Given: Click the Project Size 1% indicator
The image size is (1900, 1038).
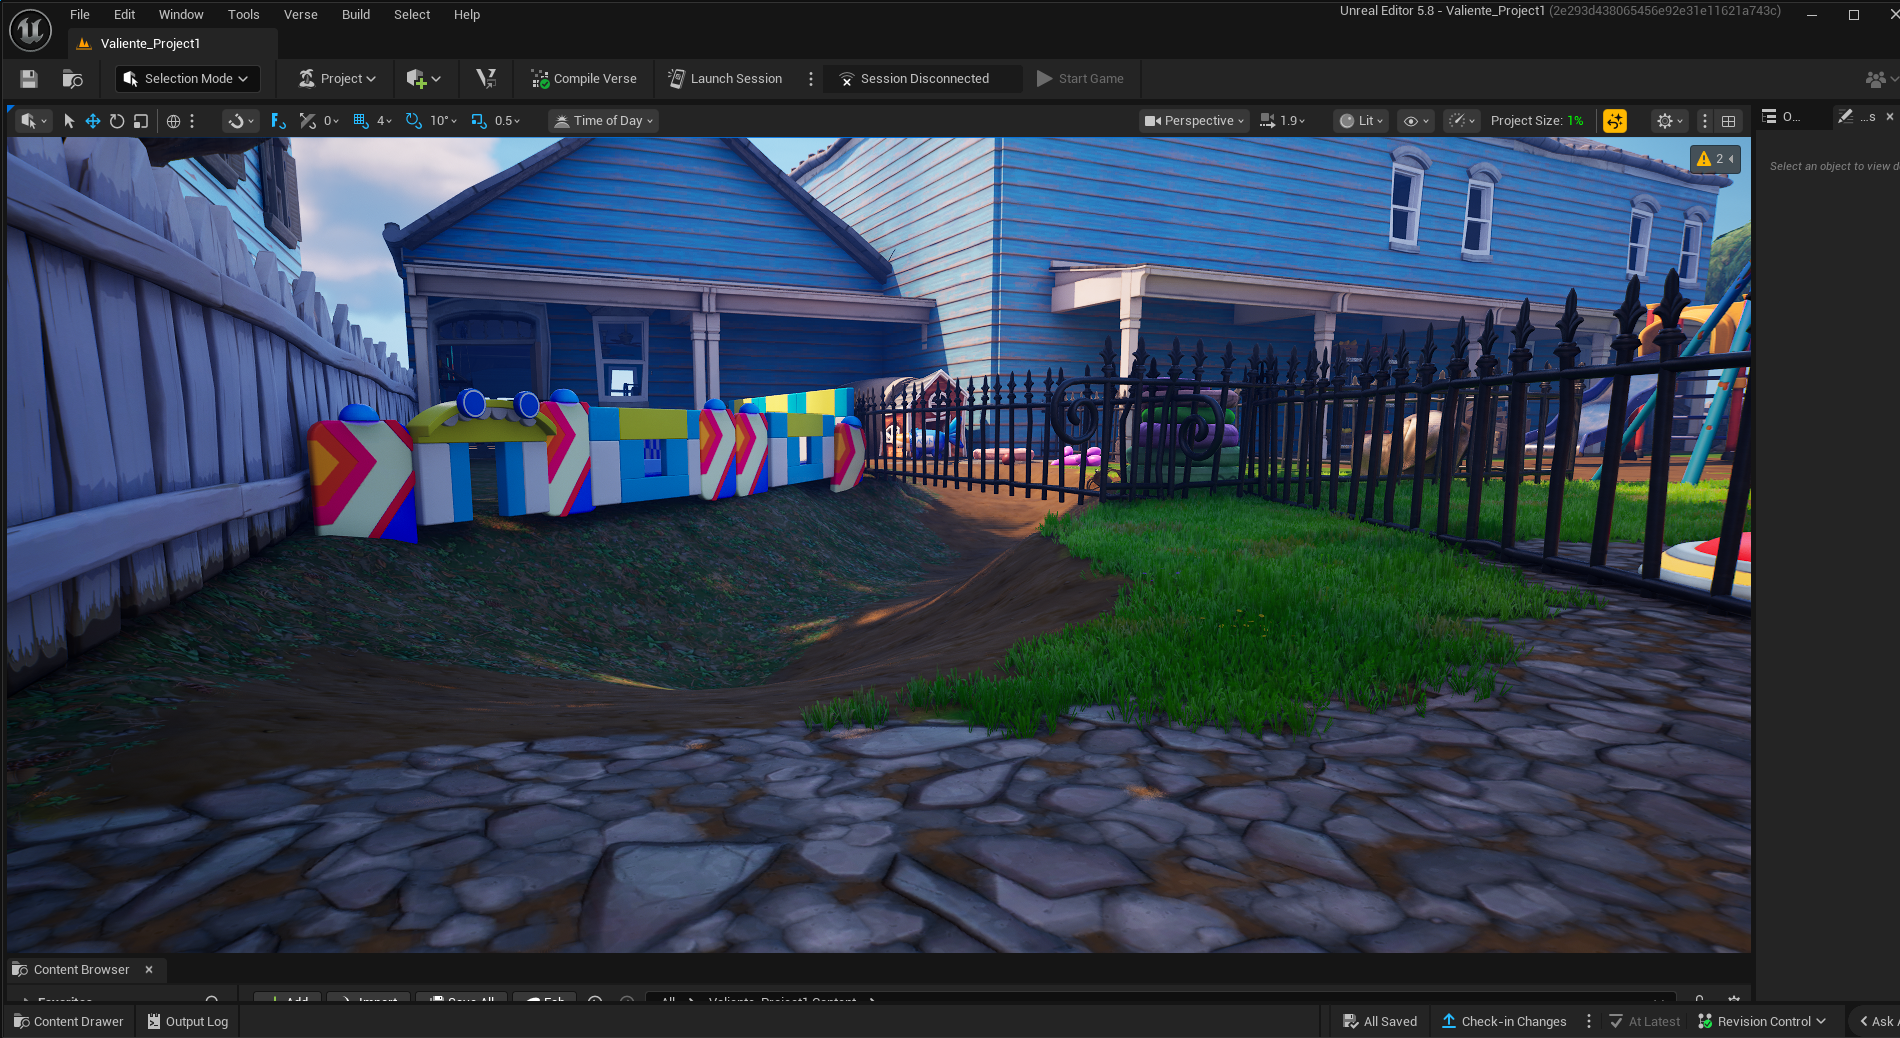Looking at the screenshot, I should click(1537, 121).
